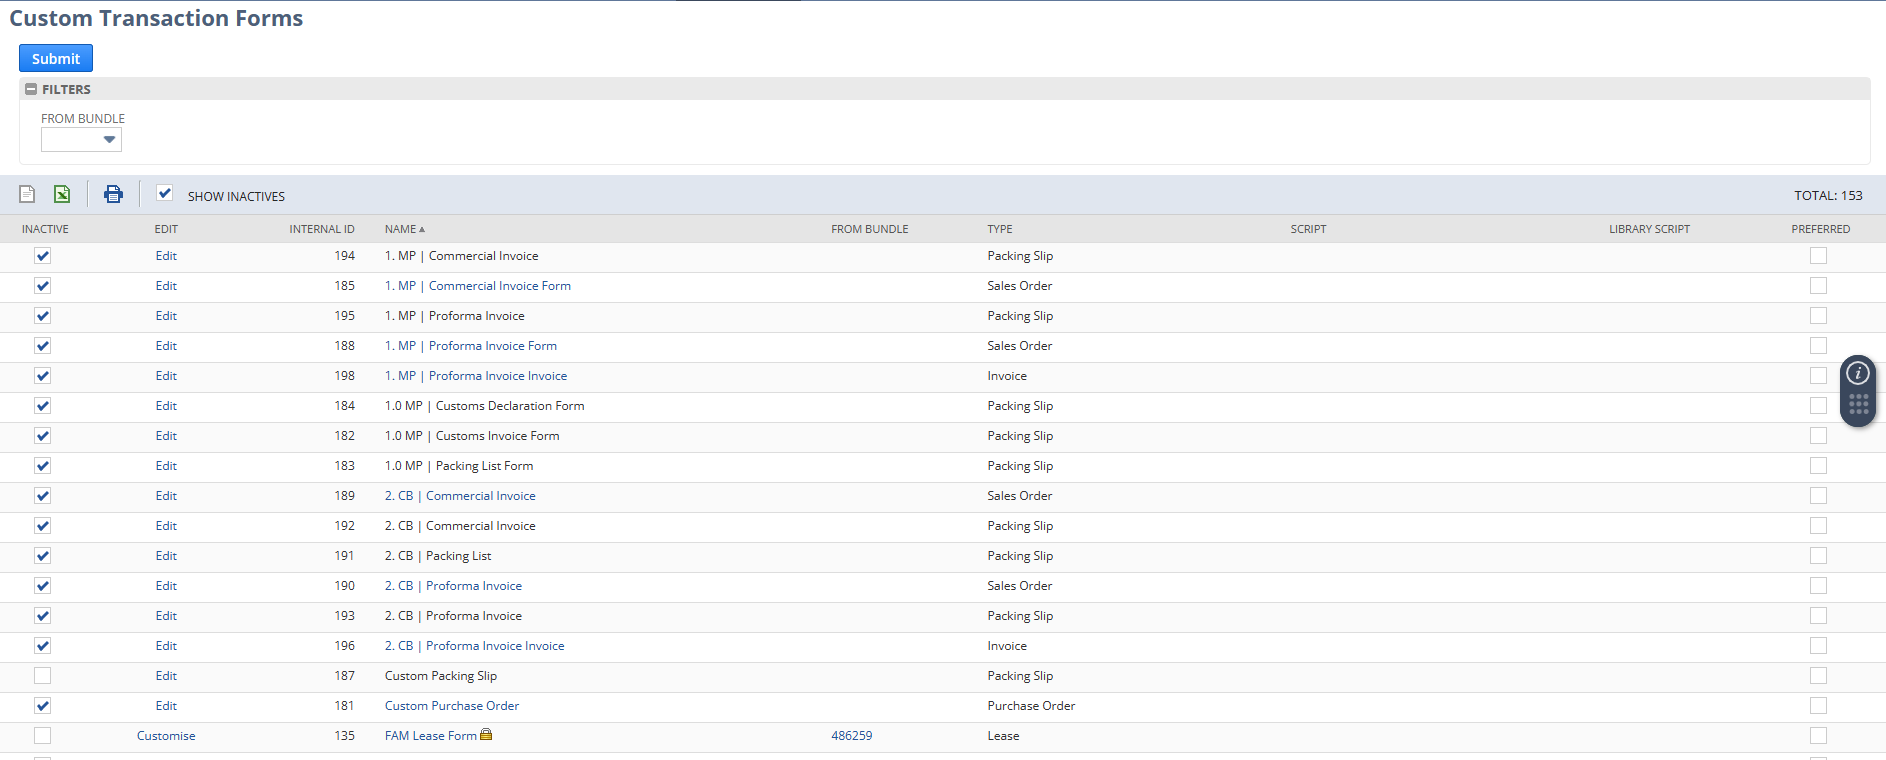Click Customise for FAM Lease Form

pyautogui.click(x=166, y=736)
